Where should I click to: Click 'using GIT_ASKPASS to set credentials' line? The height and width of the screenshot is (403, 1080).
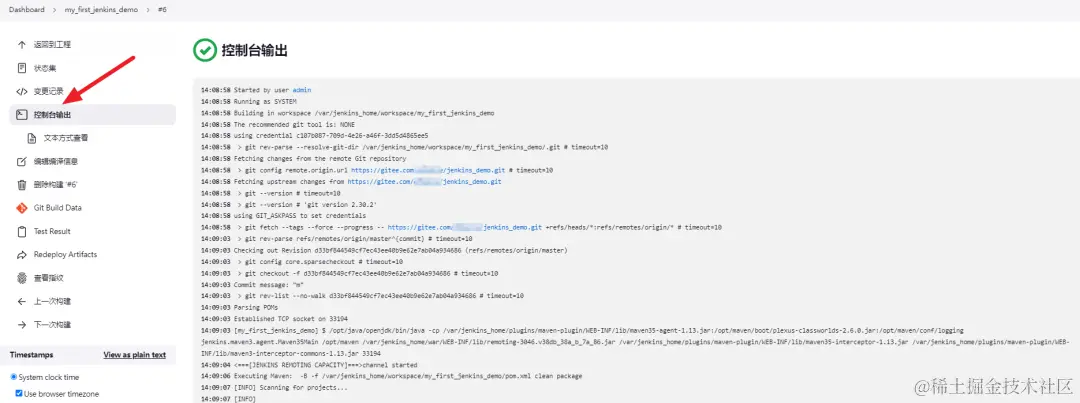click(285, 216)
